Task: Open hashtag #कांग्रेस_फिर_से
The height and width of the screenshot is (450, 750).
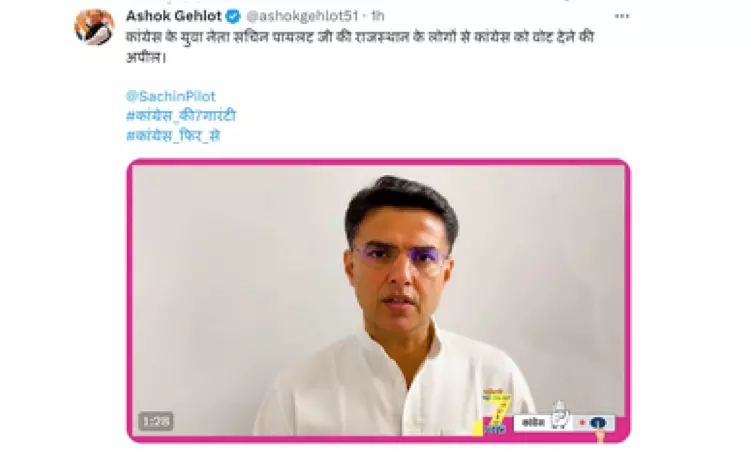Action: coord(173,136)
